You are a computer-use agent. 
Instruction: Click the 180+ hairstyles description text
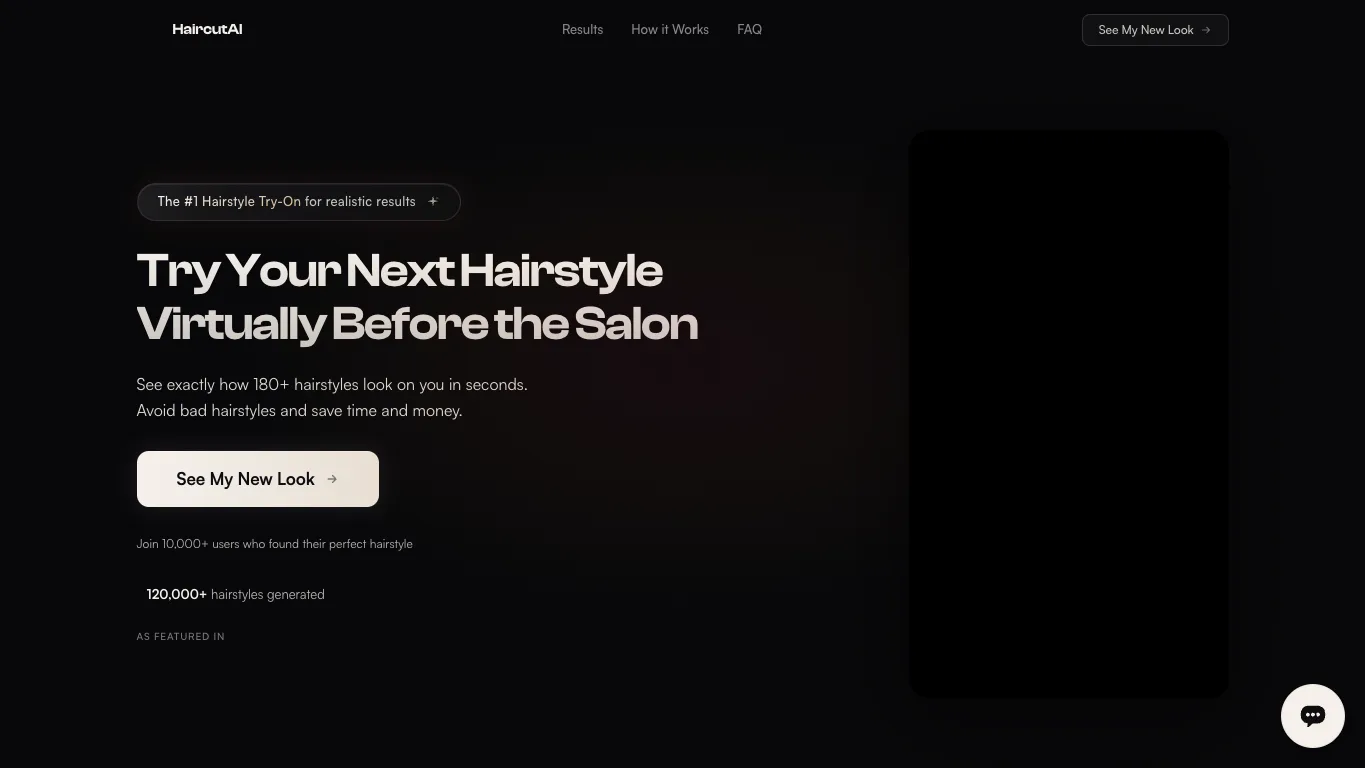pos(332,397)
